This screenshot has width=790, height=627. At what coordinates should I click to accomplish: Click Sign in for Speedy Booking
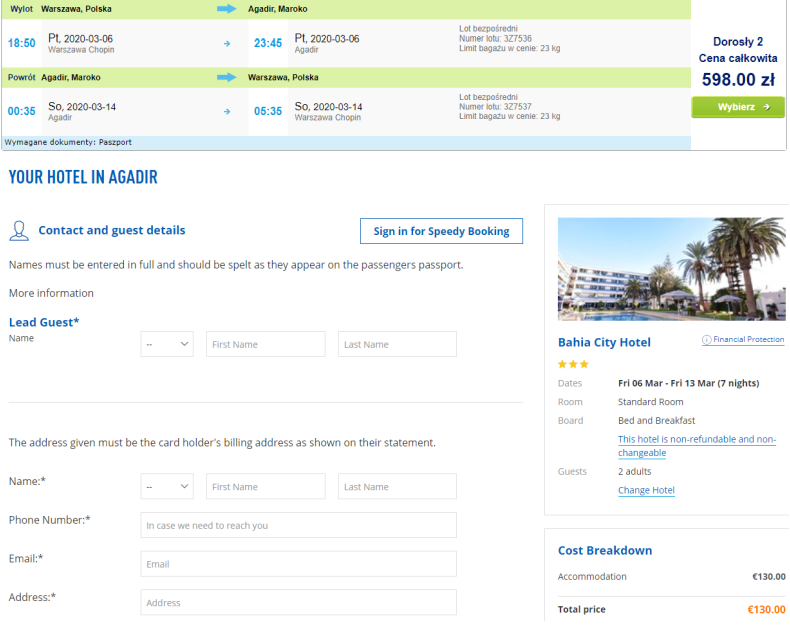coord(441,231)
